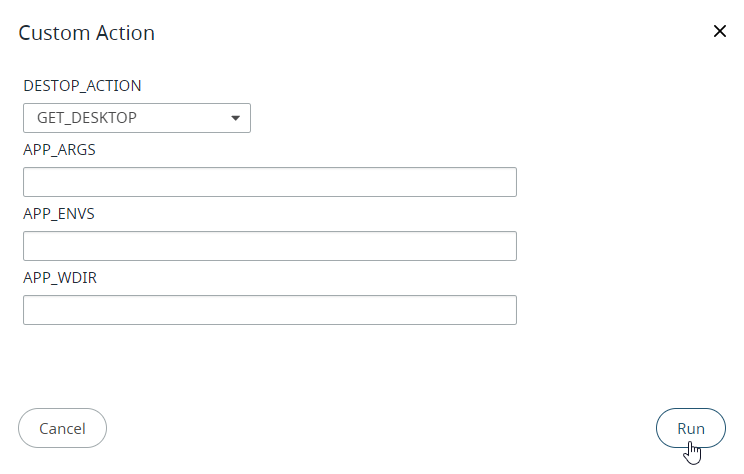Click the DESTOP_ACTION label
Image resolution: width=744 pixels, height=474 pixels.
pyautogui.click(x=82, y=86)
